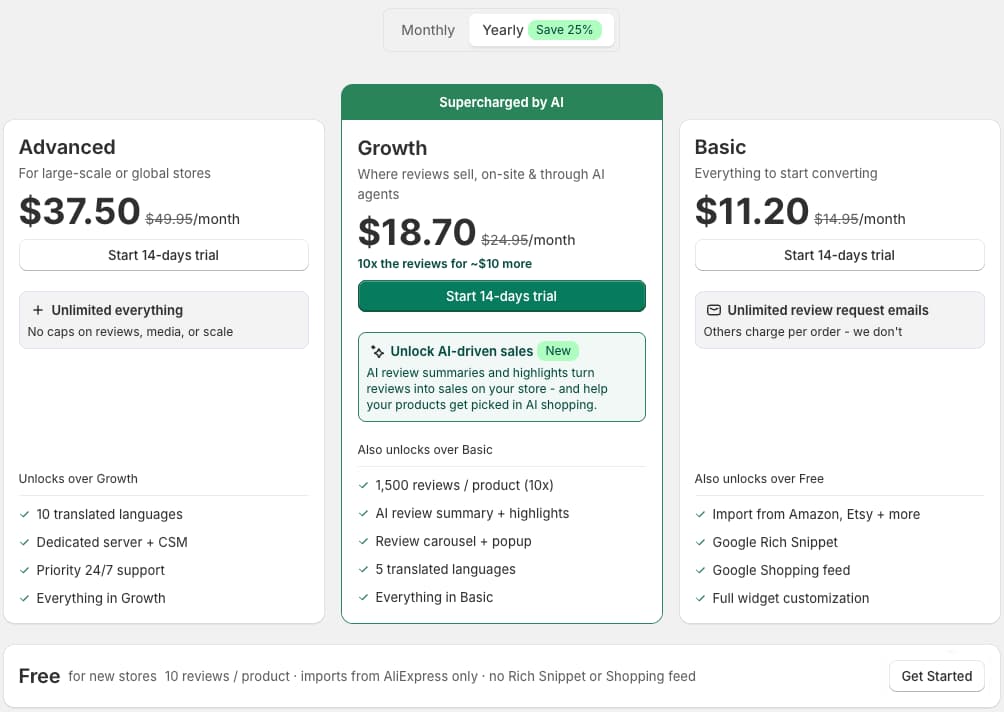This screenshot has height=712, width=1004.
Task: Click '10 reviews / product' Free plan description
Action: [227, 676]
